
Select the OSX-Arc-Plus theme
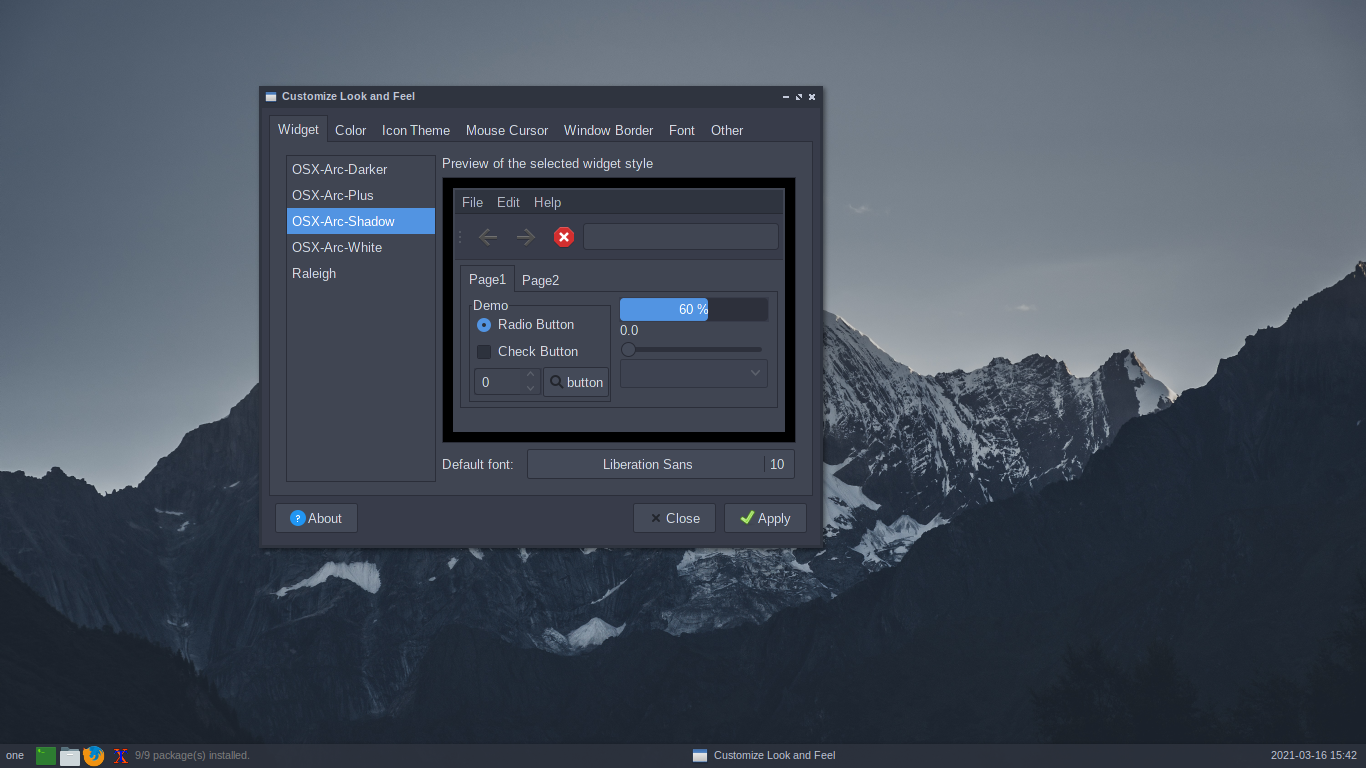(x=361, y=195)
